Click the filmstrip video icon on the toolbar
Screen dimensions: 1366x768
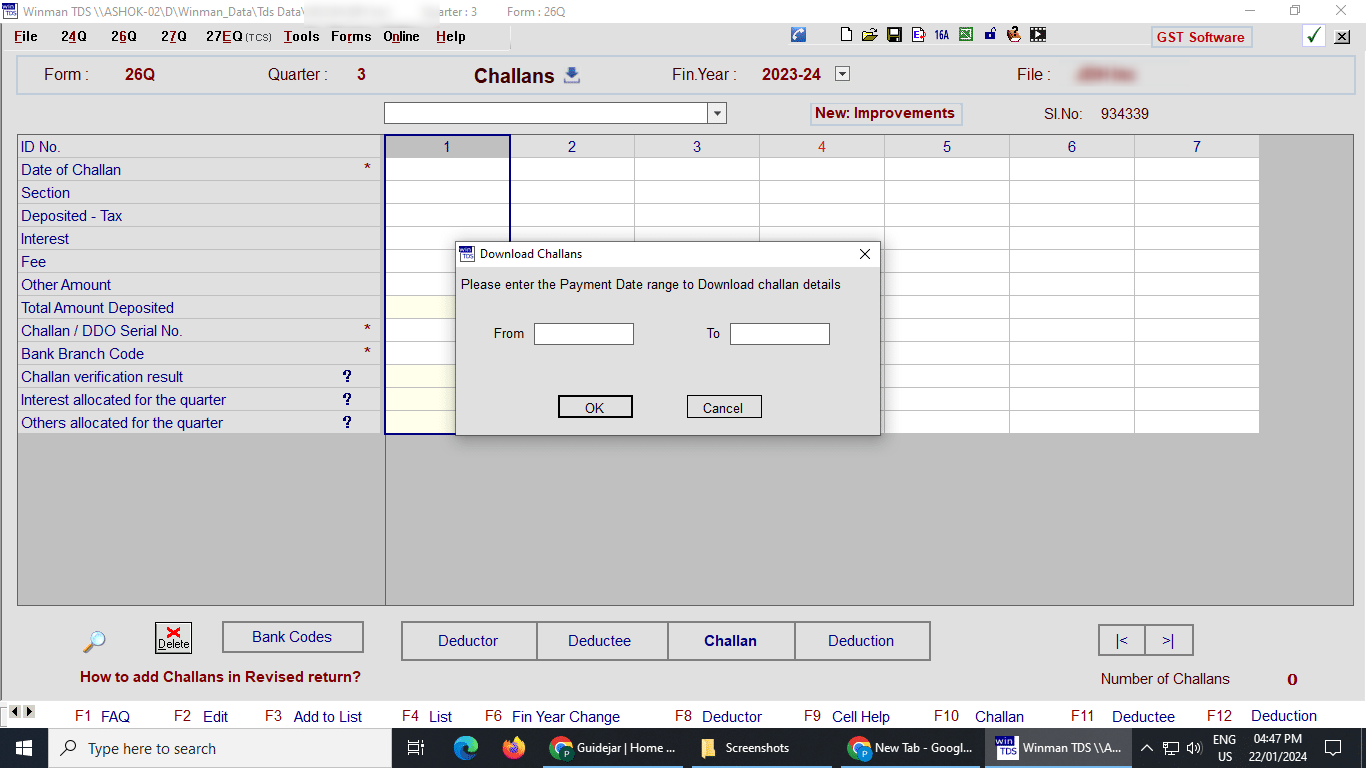[1037, 34]
